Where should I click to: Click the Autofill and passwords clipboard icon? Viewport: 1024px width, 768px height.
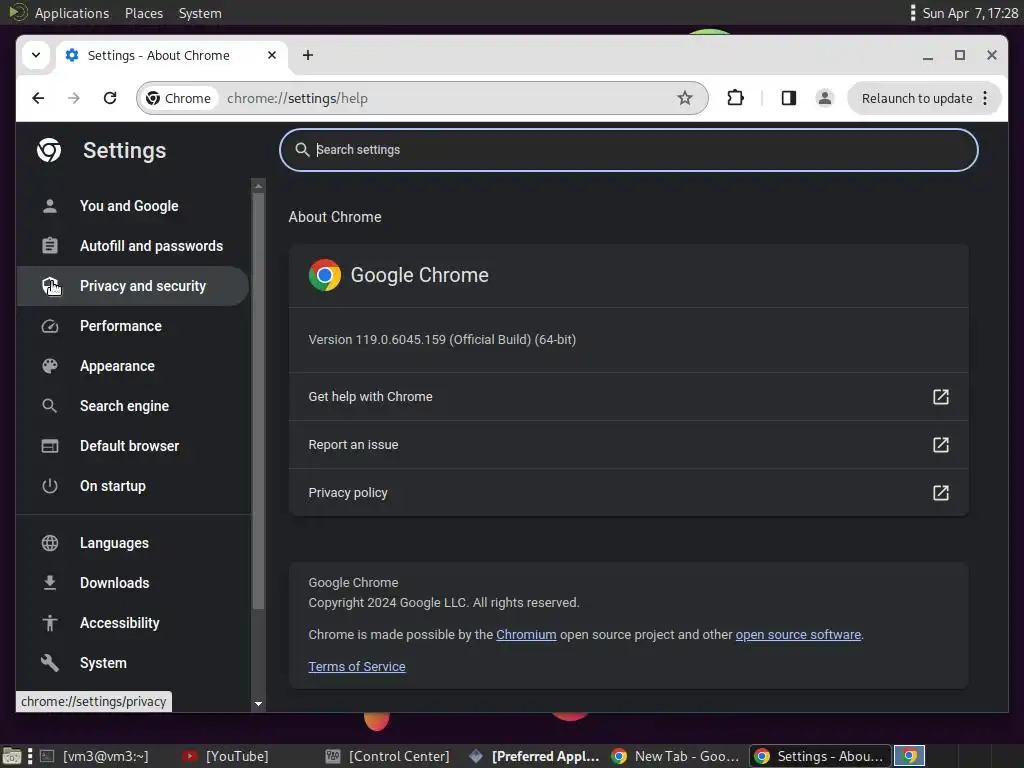click(50, 246)
